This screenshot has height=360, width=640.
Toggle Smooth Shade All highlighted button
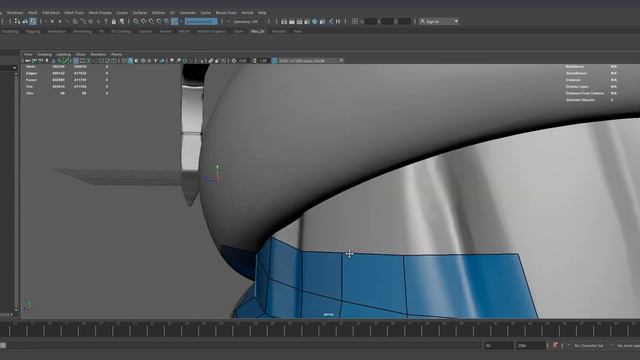(130, 61)
